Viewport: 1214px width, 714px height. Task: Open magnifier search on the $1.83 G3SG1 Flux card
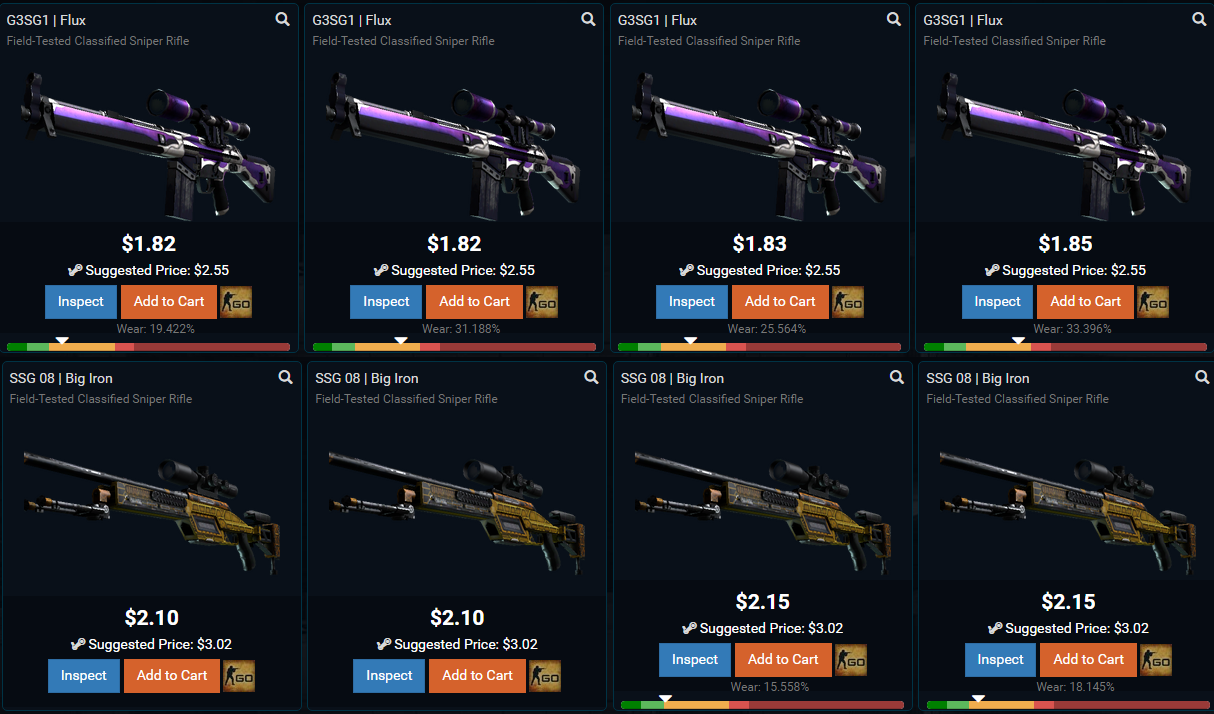point(894,19)
